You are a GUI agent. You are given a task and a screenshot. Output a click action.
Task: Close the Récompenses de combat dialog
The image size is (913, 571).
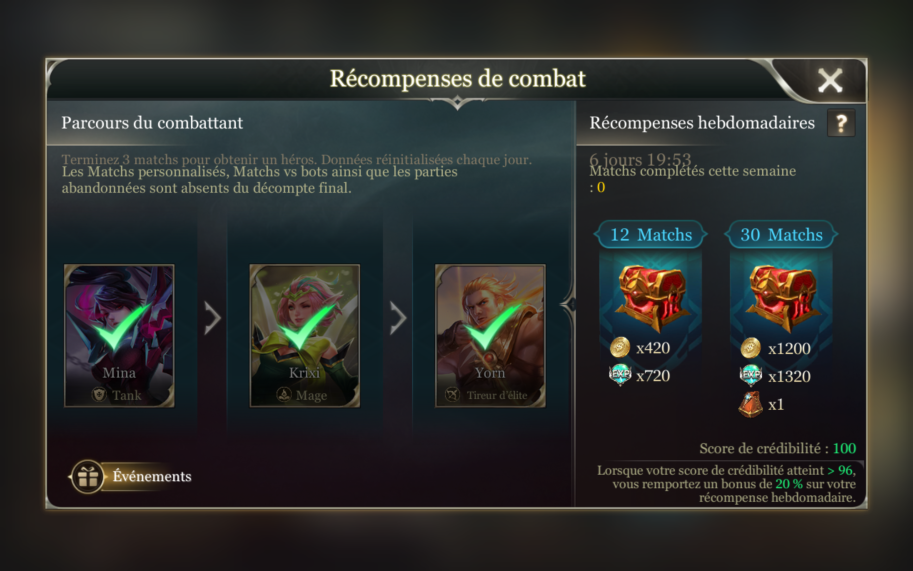point(830,80)
